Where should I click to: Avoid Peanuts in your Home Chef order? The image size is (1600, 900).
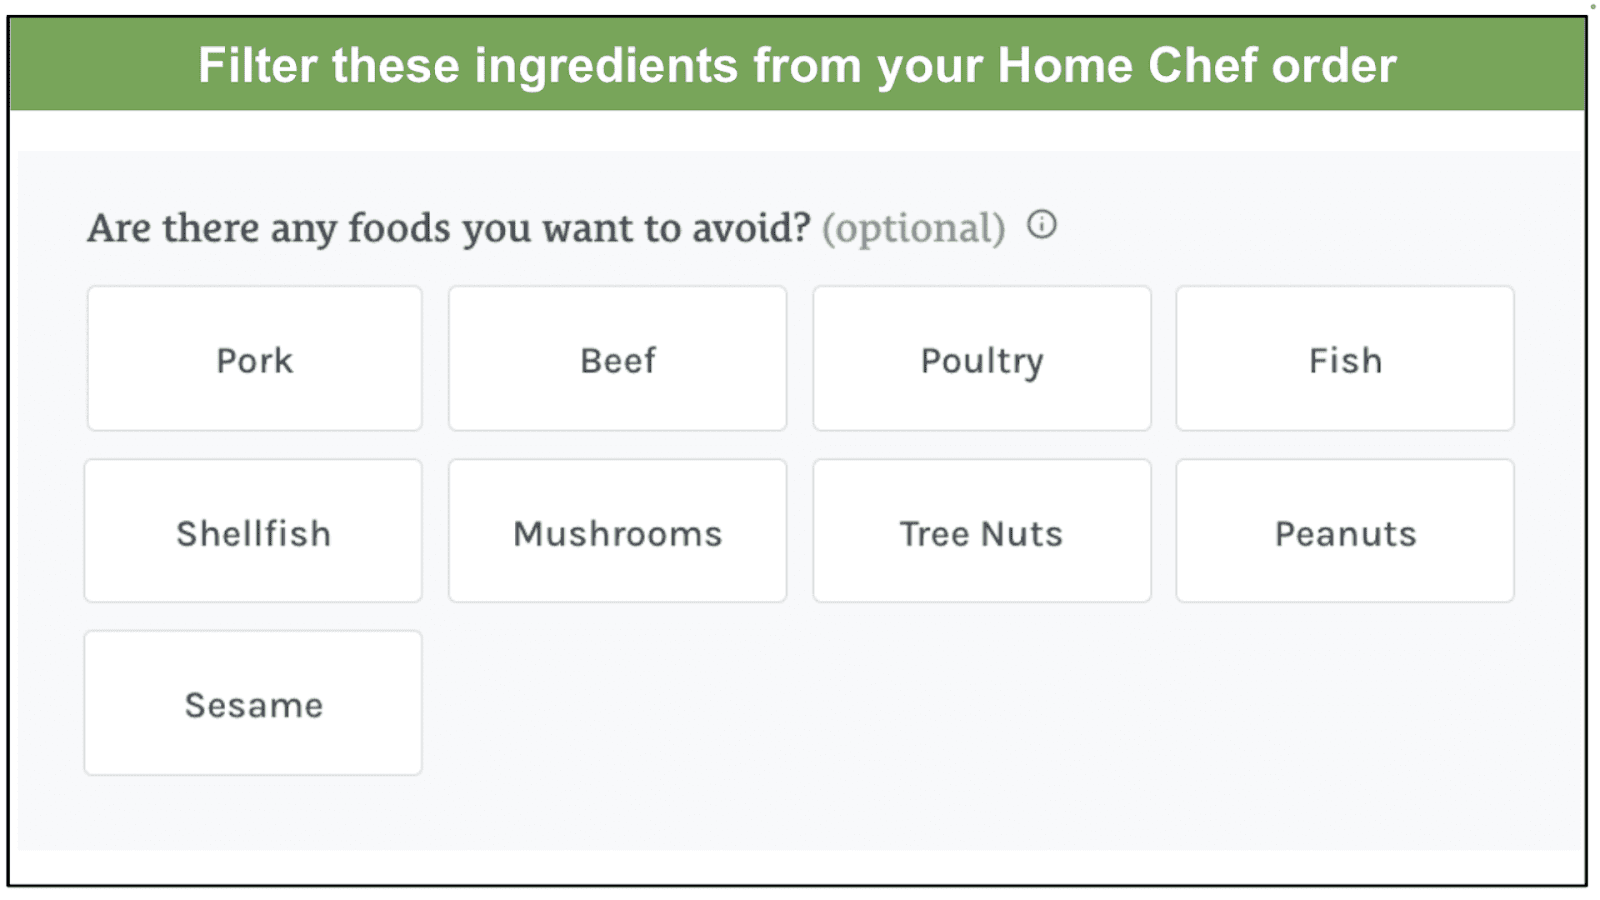pyautogui.click(x=1345, y=531)
